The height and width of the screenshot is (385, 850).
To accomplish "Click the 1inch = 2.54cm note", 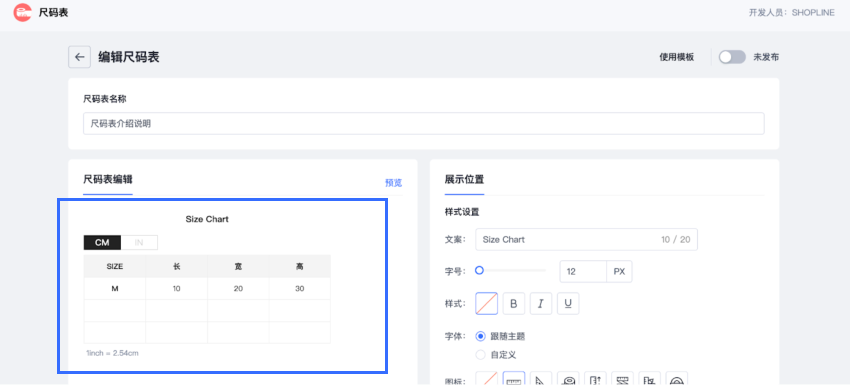I will pos(112,353).
